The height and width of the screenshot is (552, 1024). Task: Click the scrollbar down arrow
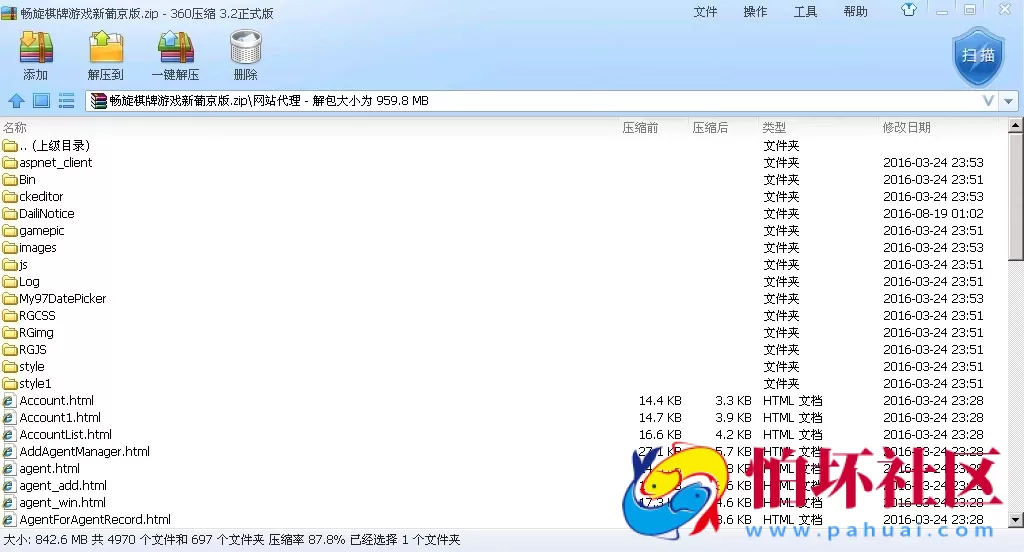(1016, 521)
